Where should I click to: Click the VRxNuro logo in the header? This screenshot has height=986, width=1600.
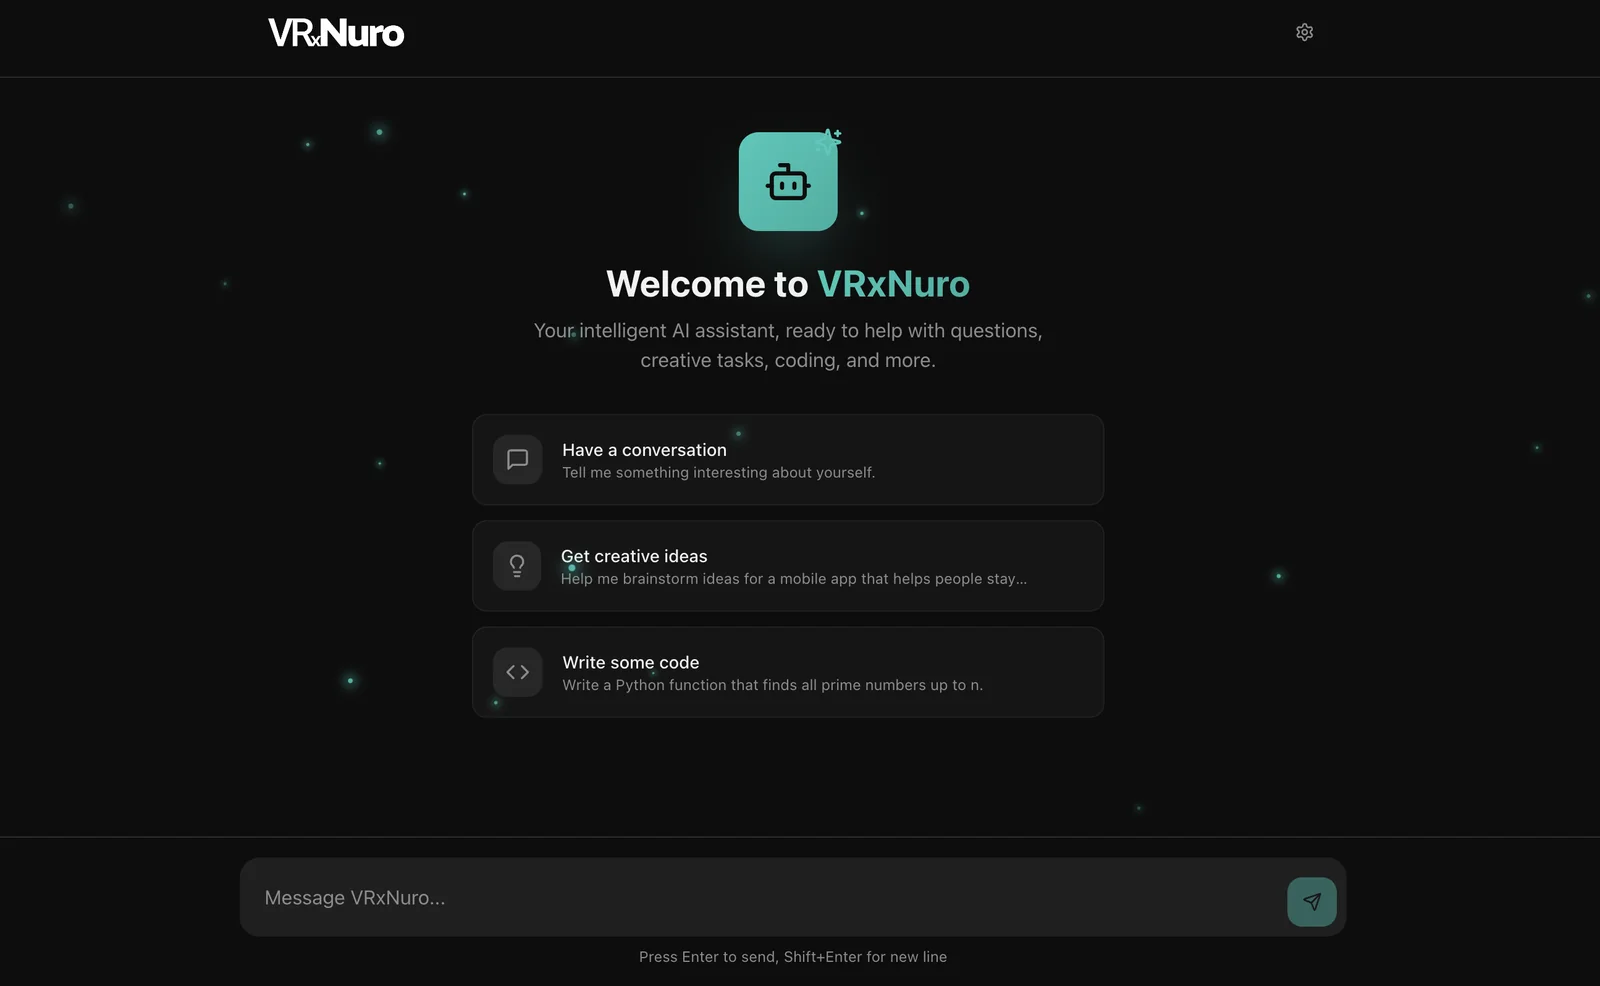point(336,33)
